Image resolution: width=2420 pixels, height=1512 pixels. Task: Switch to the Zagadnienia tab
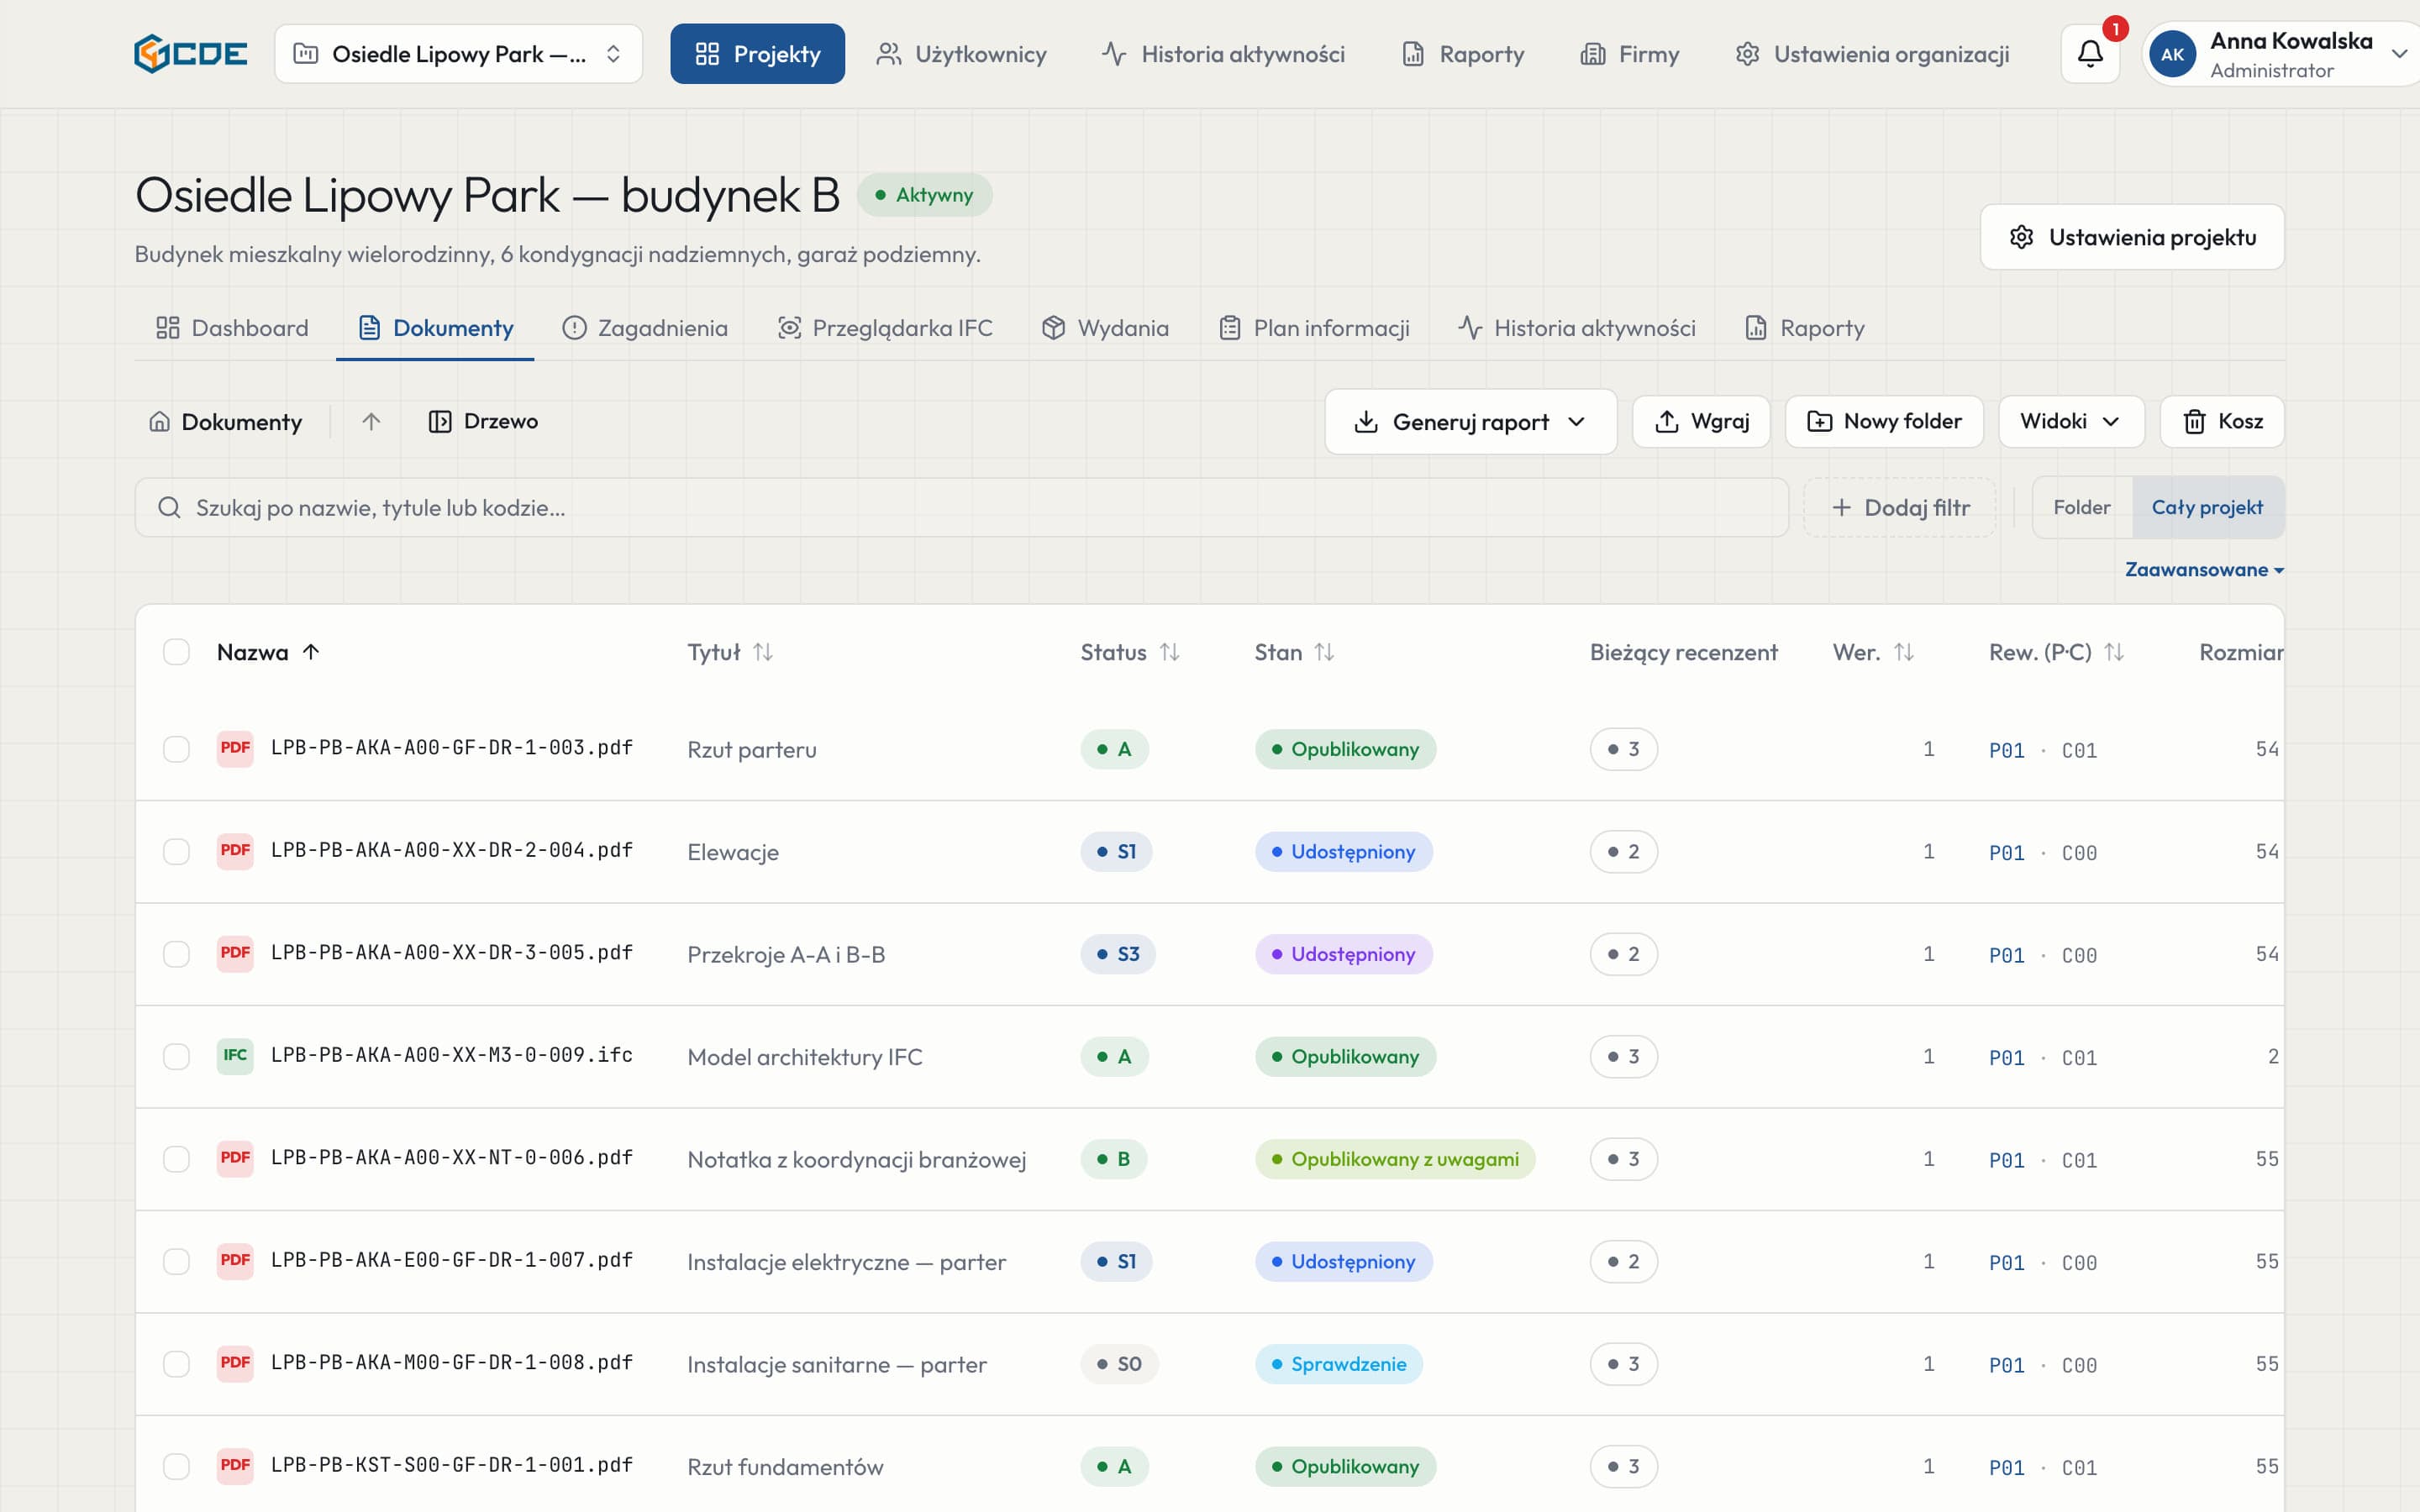click(x=645, y=328)
